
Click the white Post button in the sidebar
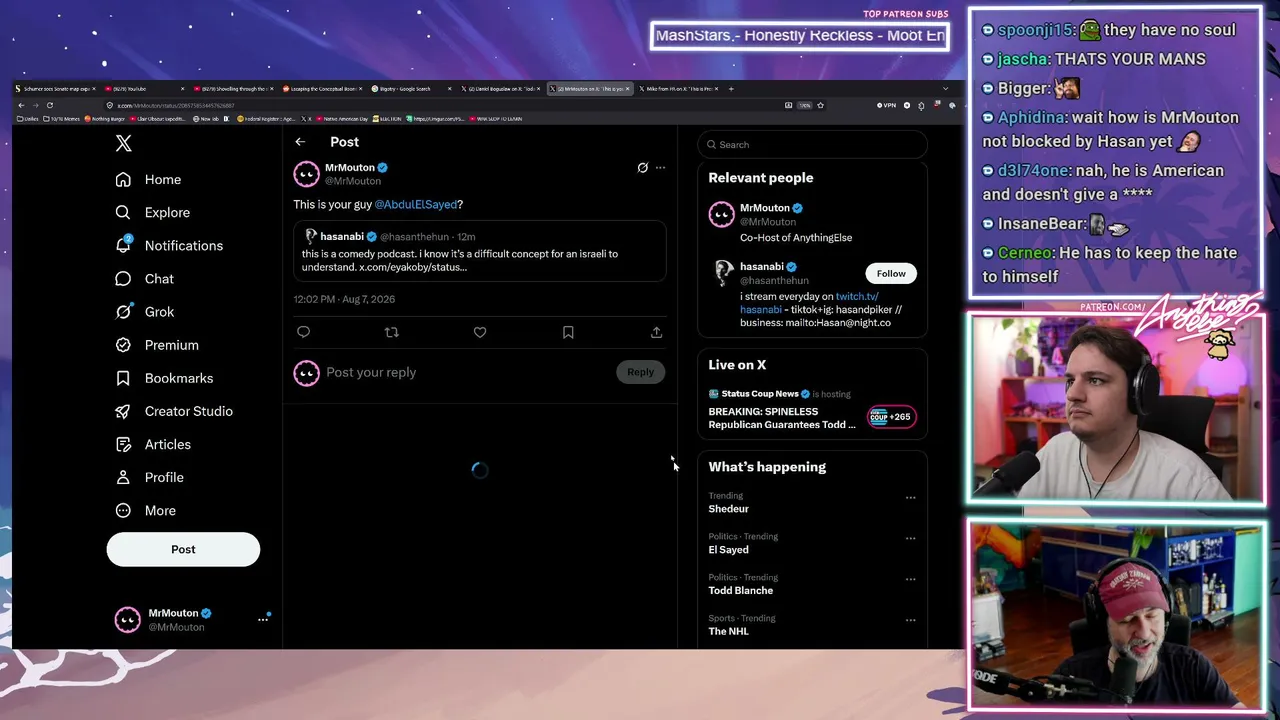[183, 549]
